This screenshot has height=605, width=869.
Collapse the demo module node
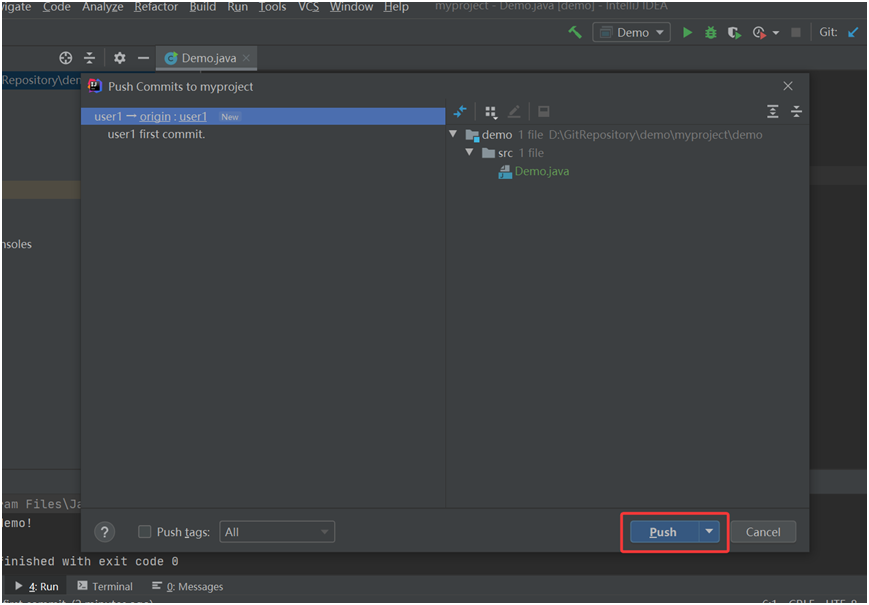pos(453,134)
